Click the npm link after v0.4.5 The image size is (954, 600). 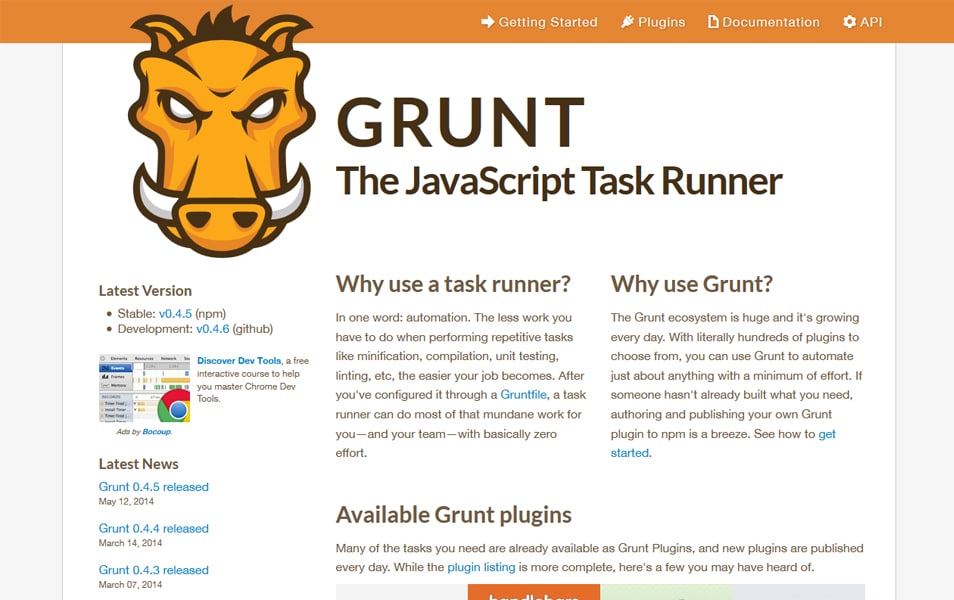point(210,313)
